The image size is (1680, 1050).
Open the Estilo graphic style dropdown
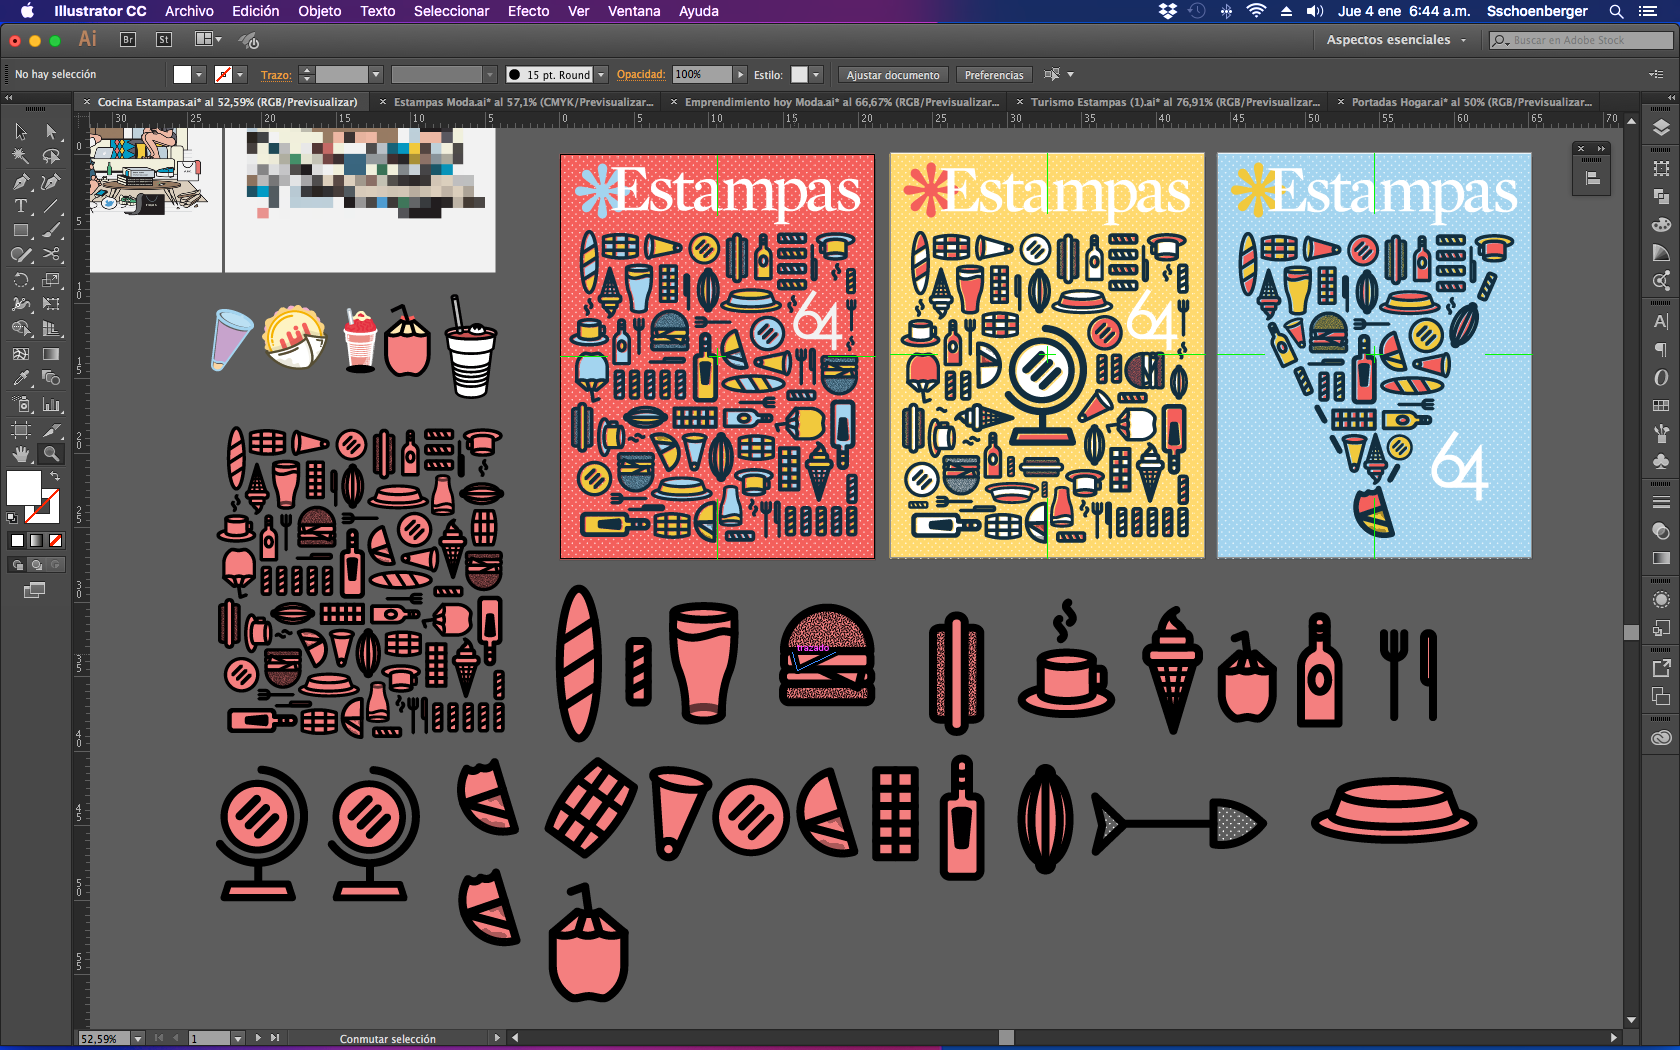pyautogui.click(x=816, y=75)
